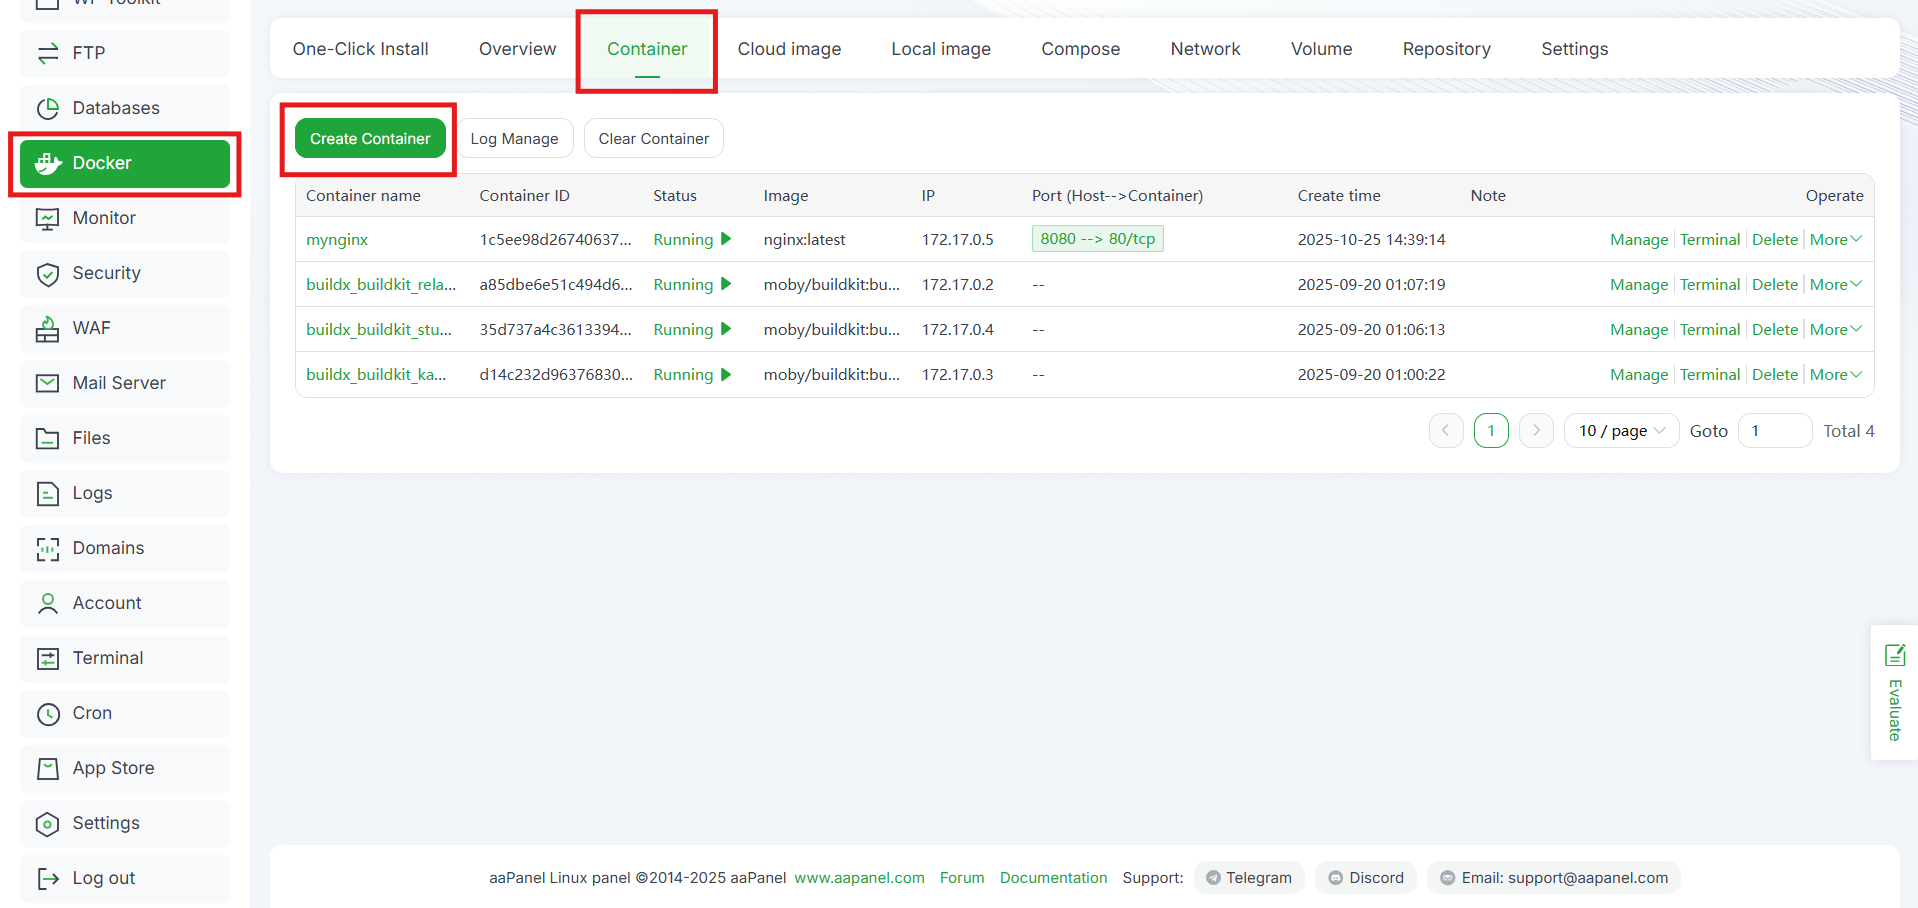Click buildx_buildkit_stu Running status play icon
Viewport: 1918px width, 908px height.
726,329
